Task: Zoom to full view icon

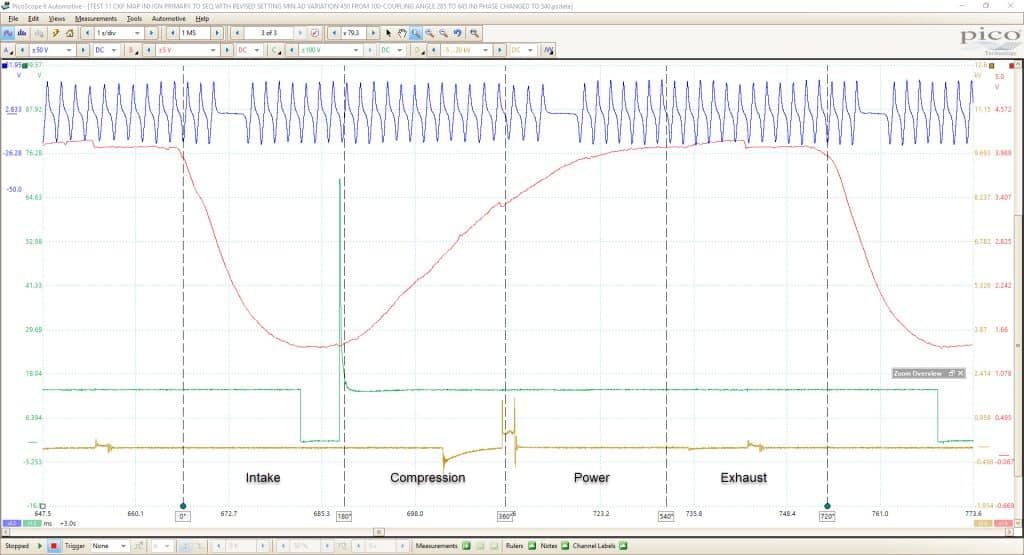Action: pos(474,33)
